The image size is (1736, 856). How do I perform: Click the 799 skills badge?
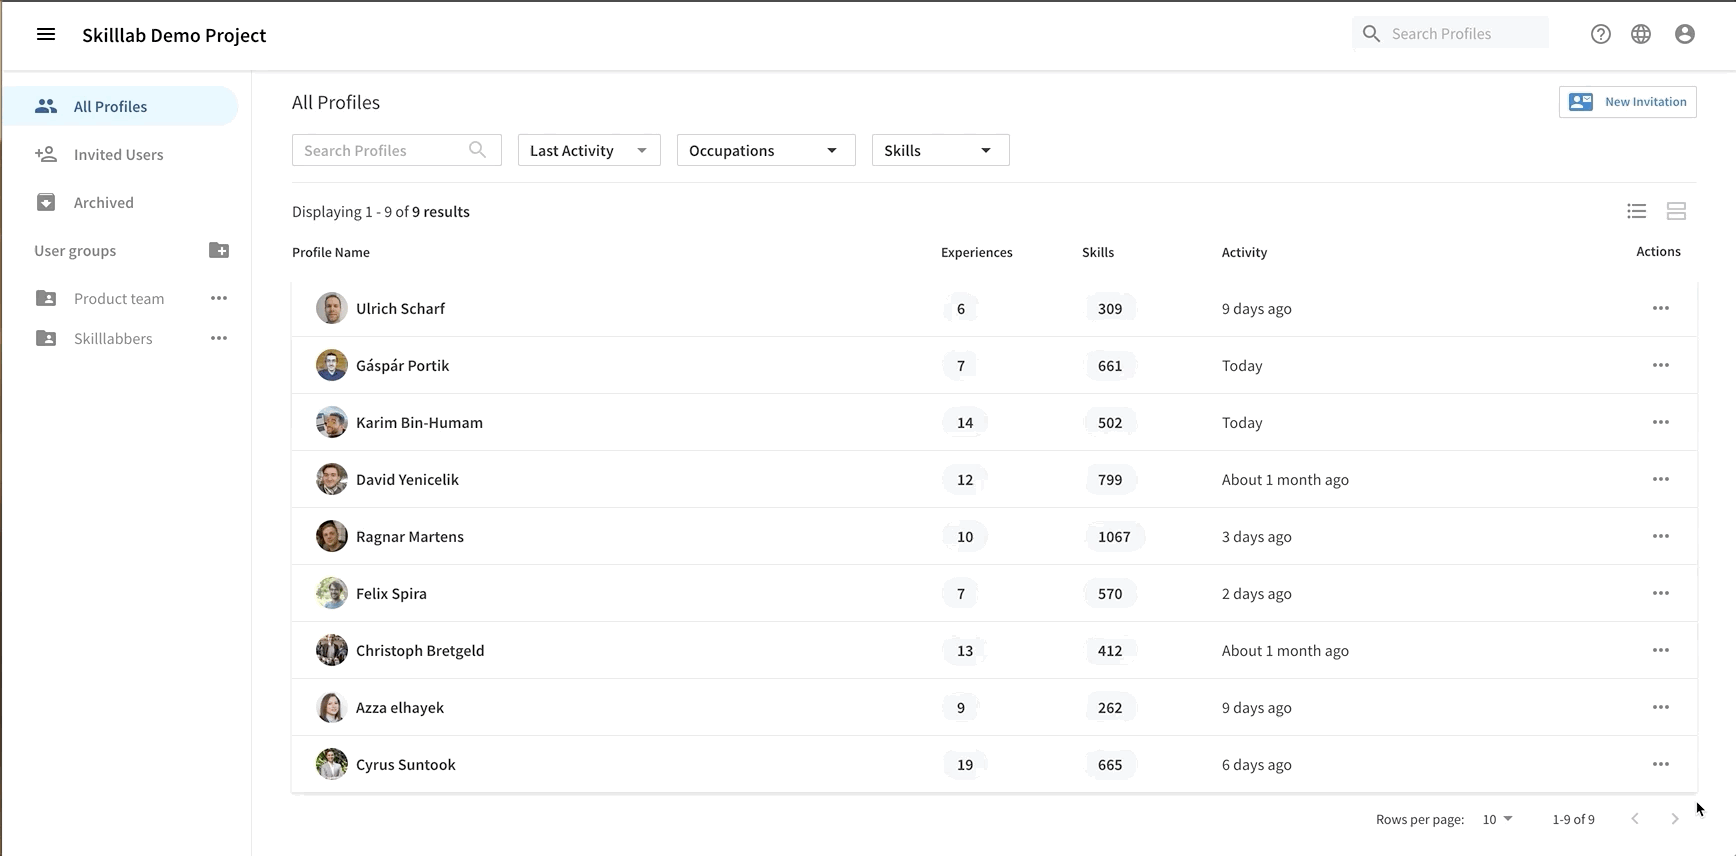(x=1110, y=479)
